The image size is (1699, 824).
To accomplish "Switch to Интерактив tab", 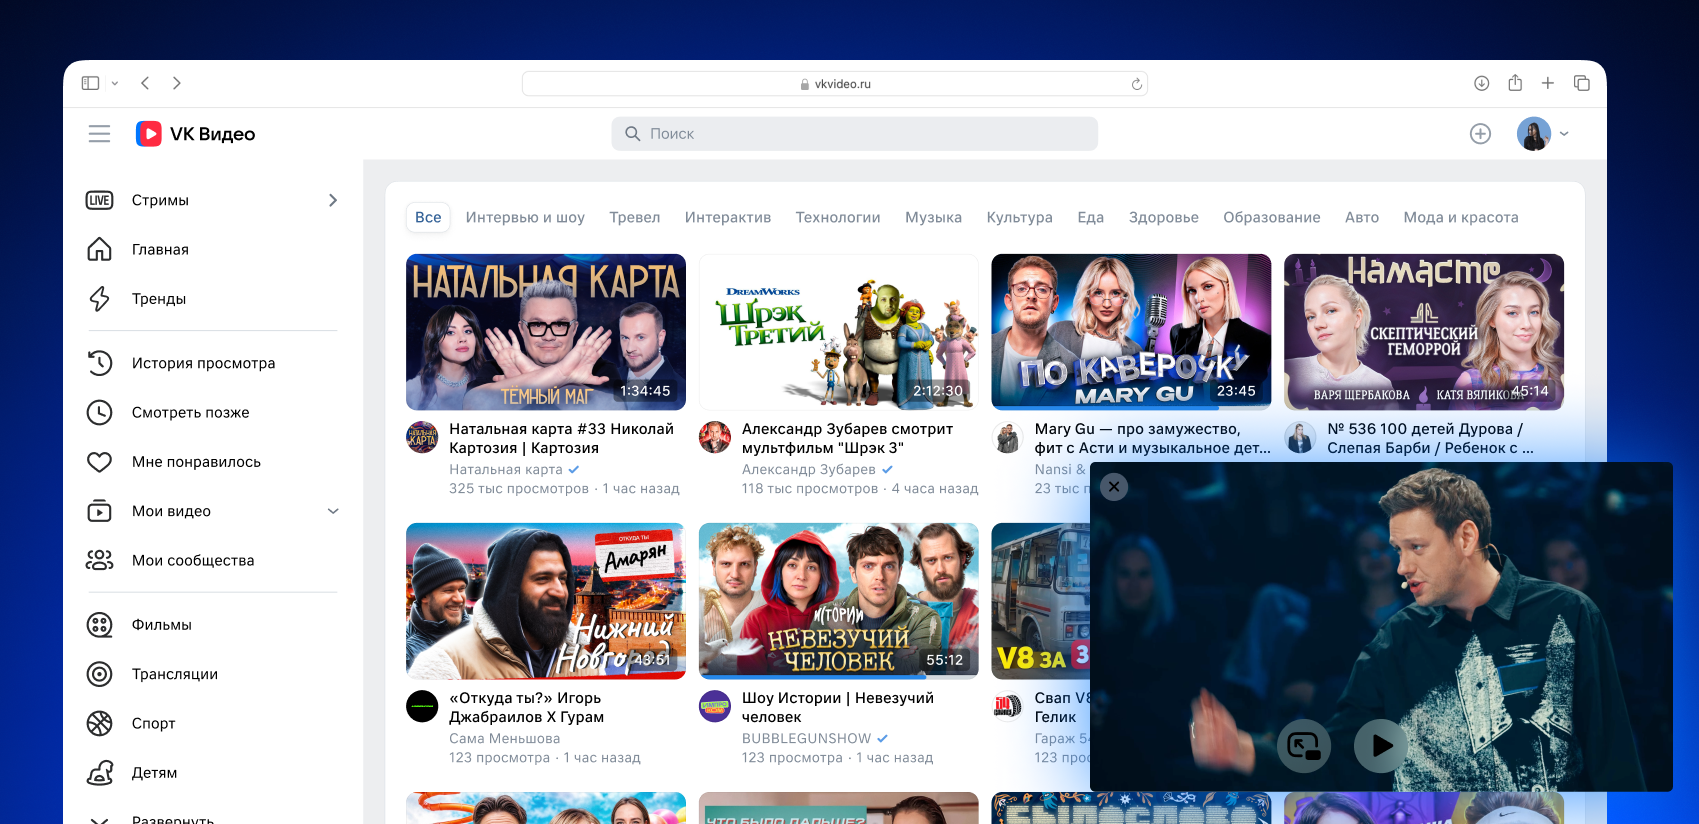I will click(728, 217).
